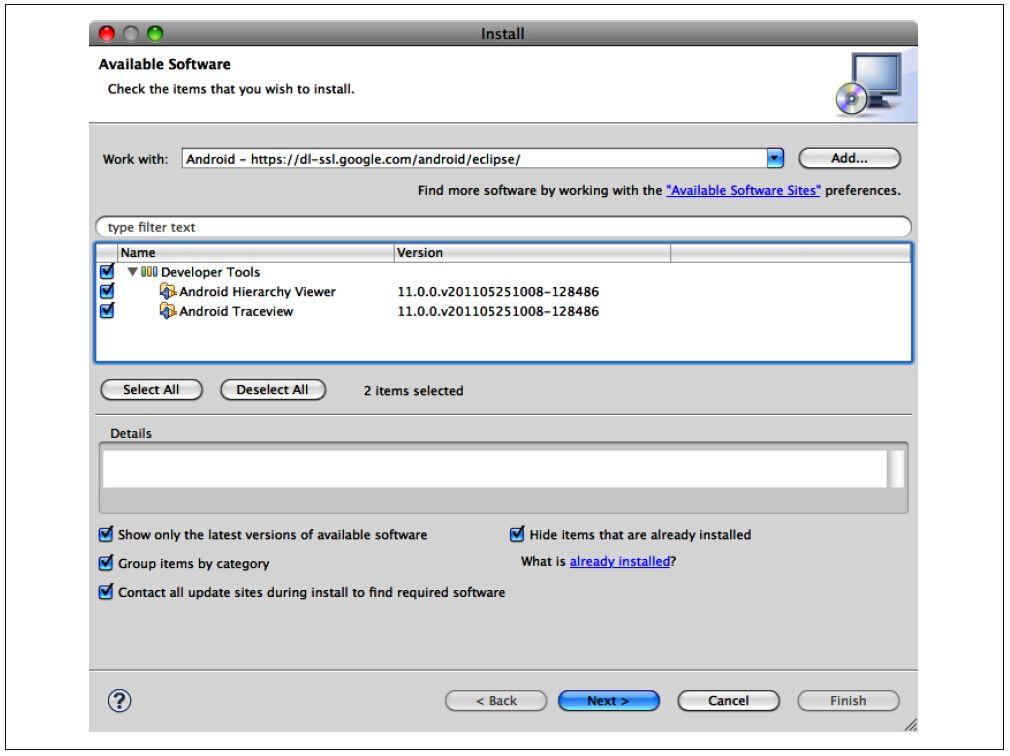The width and height of the screenshot is (1010, 756).
Task: Click the Android Traceview version number
Action: click(498, 311)
